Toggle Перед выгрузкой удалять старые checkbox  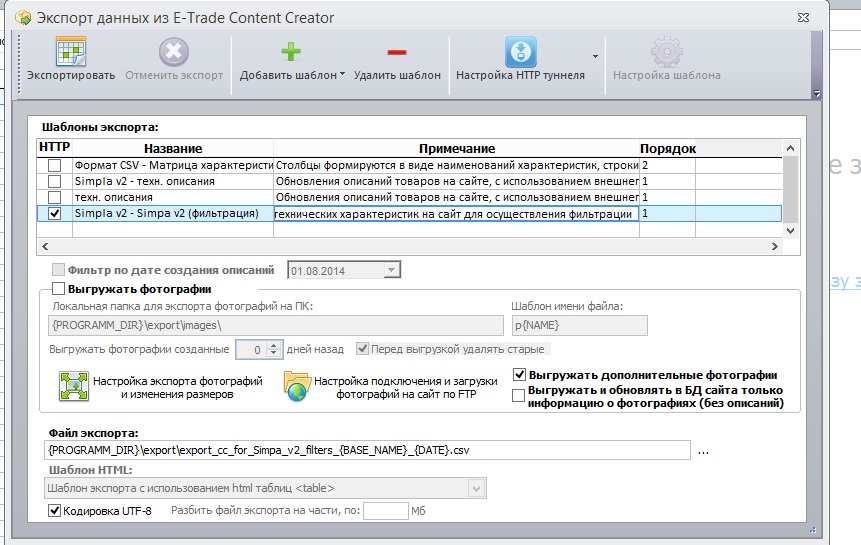[362, 349]
